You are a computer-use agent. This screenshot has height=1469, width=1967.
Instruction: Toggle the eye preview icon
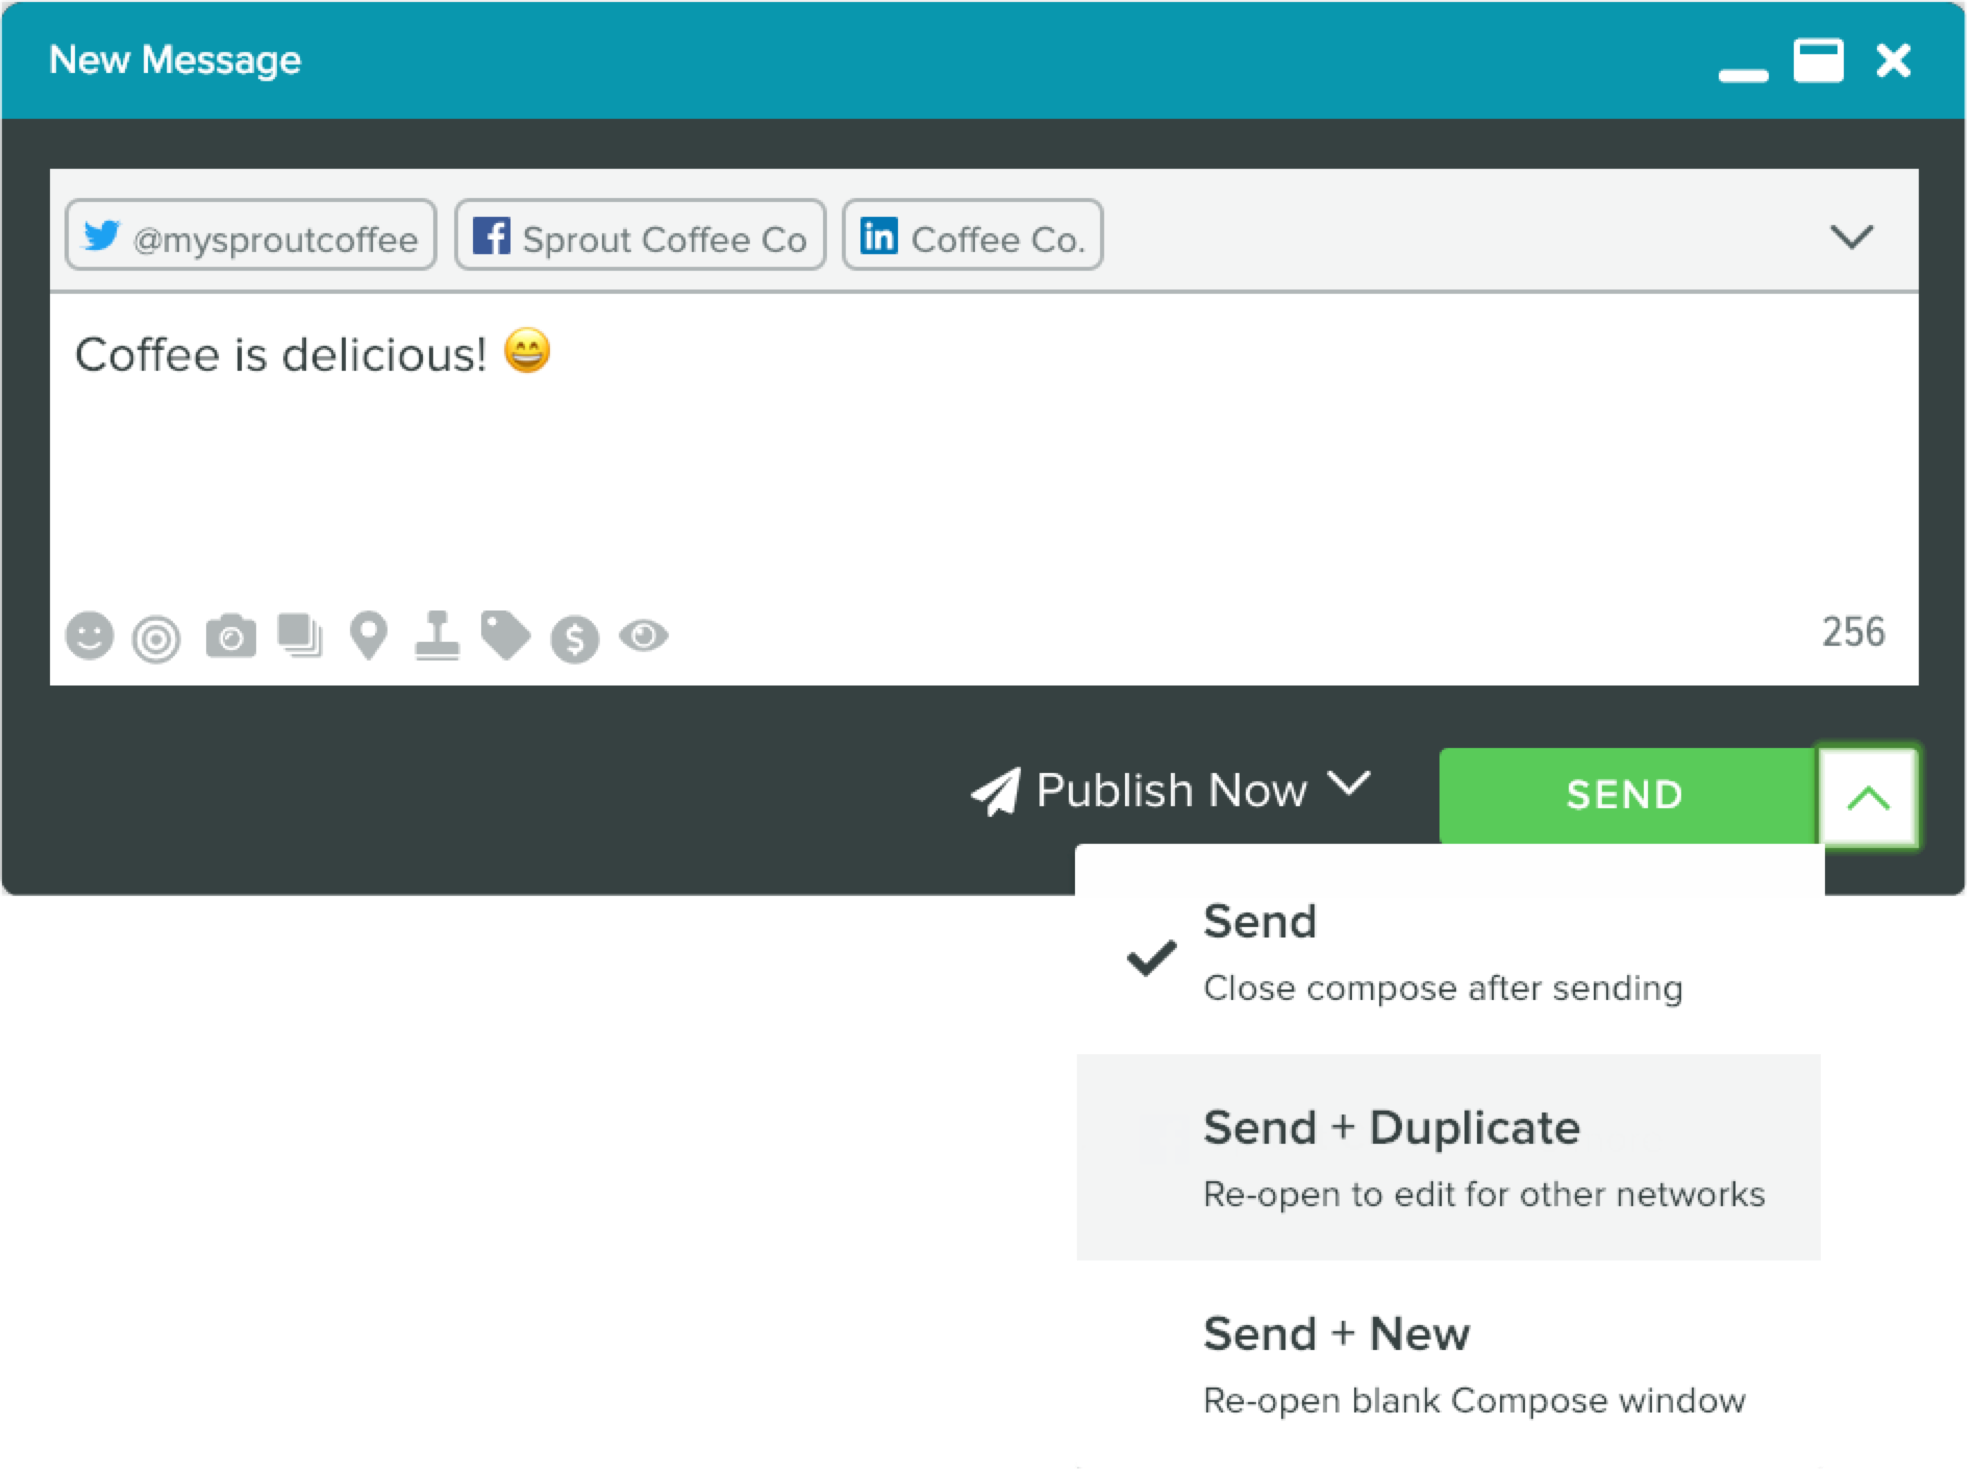point(643,635)
